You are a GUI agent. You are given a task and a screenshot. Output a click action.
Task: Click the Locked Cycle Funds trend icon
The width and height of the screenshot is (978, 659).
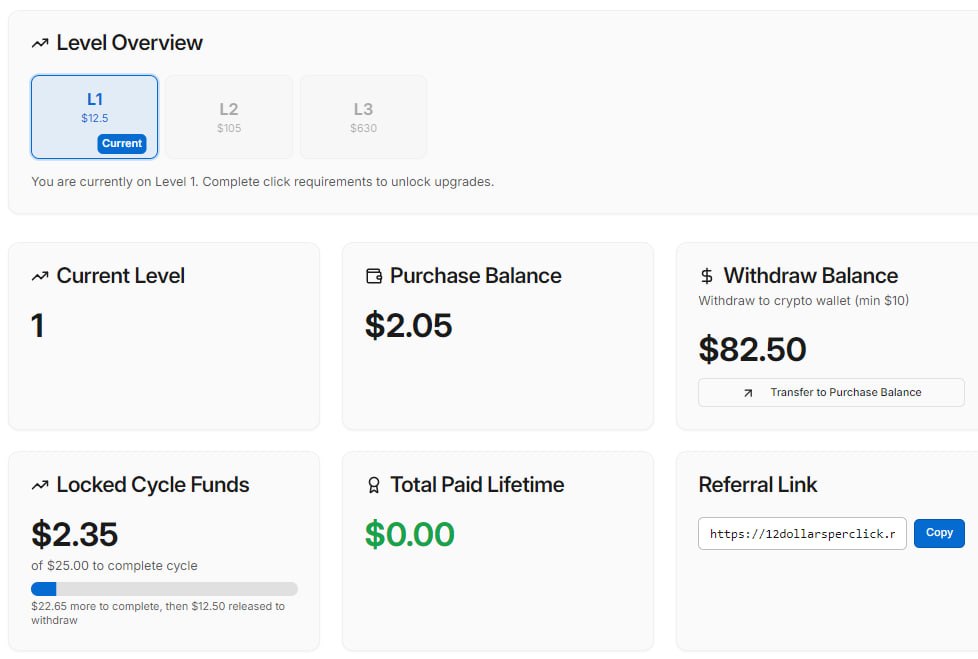[x=40, y=485]
